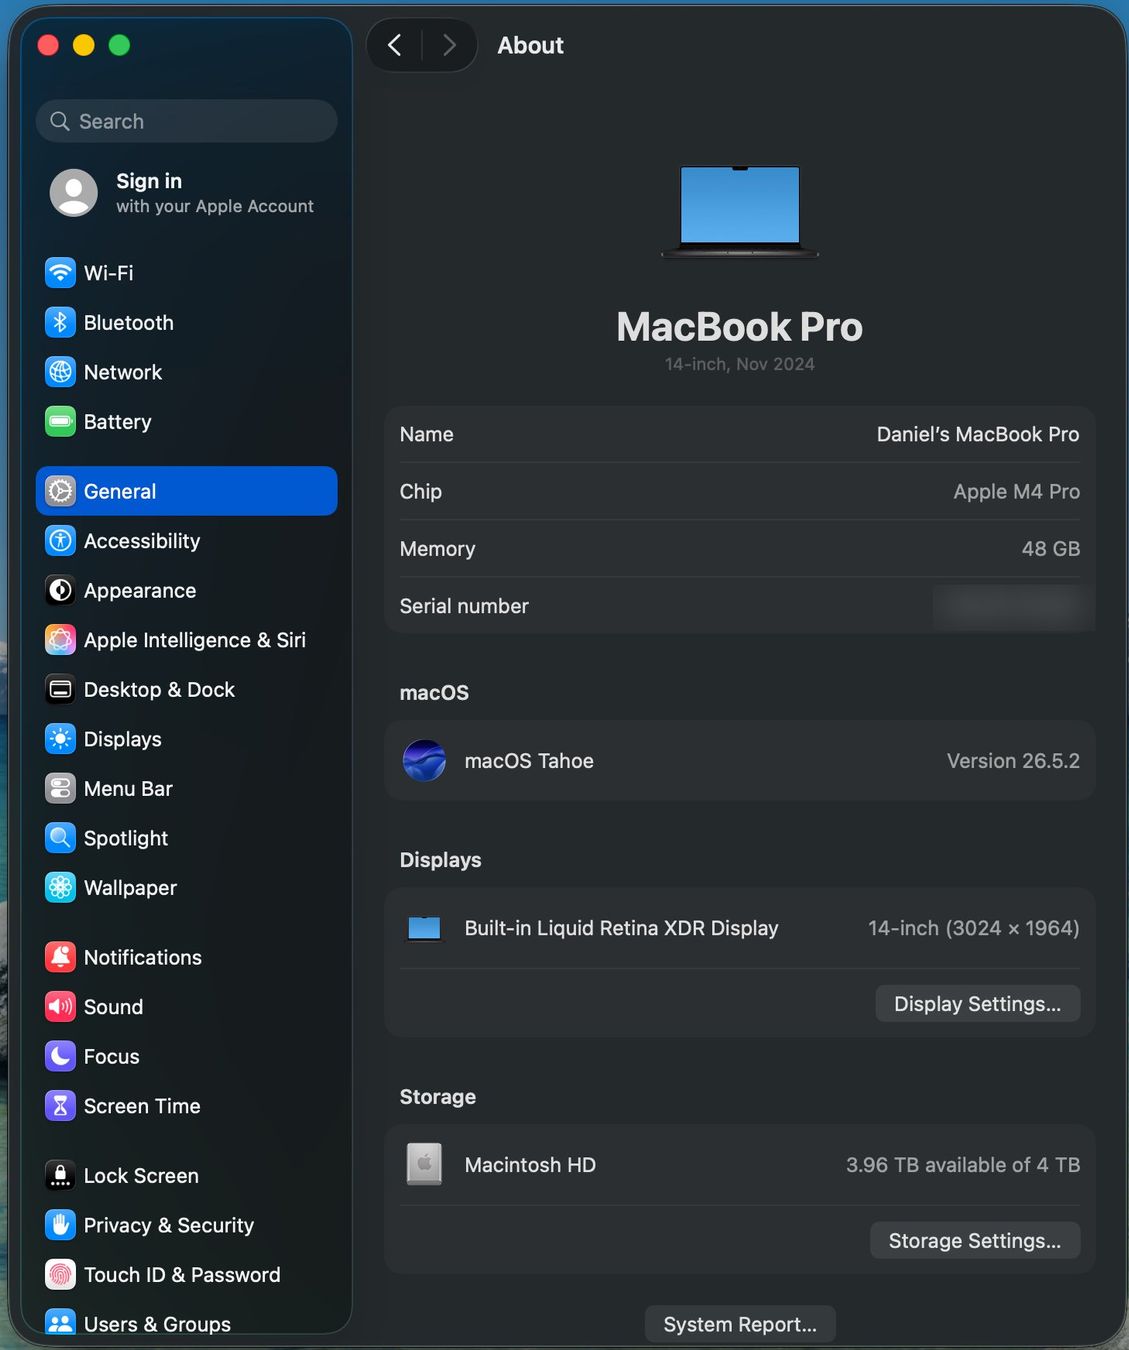Image resolution: width=1129 pixels, height=1350 pixels.
Task: Click the account avatar icon
Action: (74, 192)
